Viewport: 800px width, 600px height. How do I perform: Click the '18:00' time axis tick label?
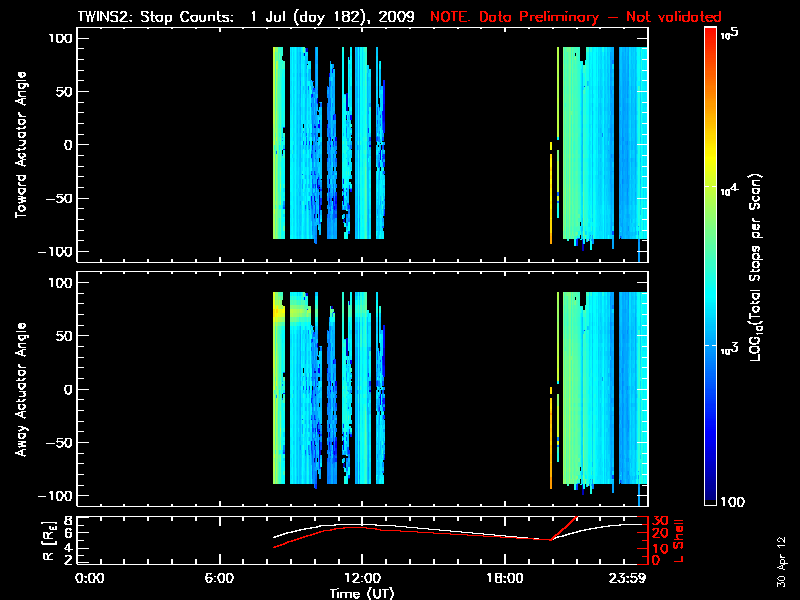click(x=504, y=579)
